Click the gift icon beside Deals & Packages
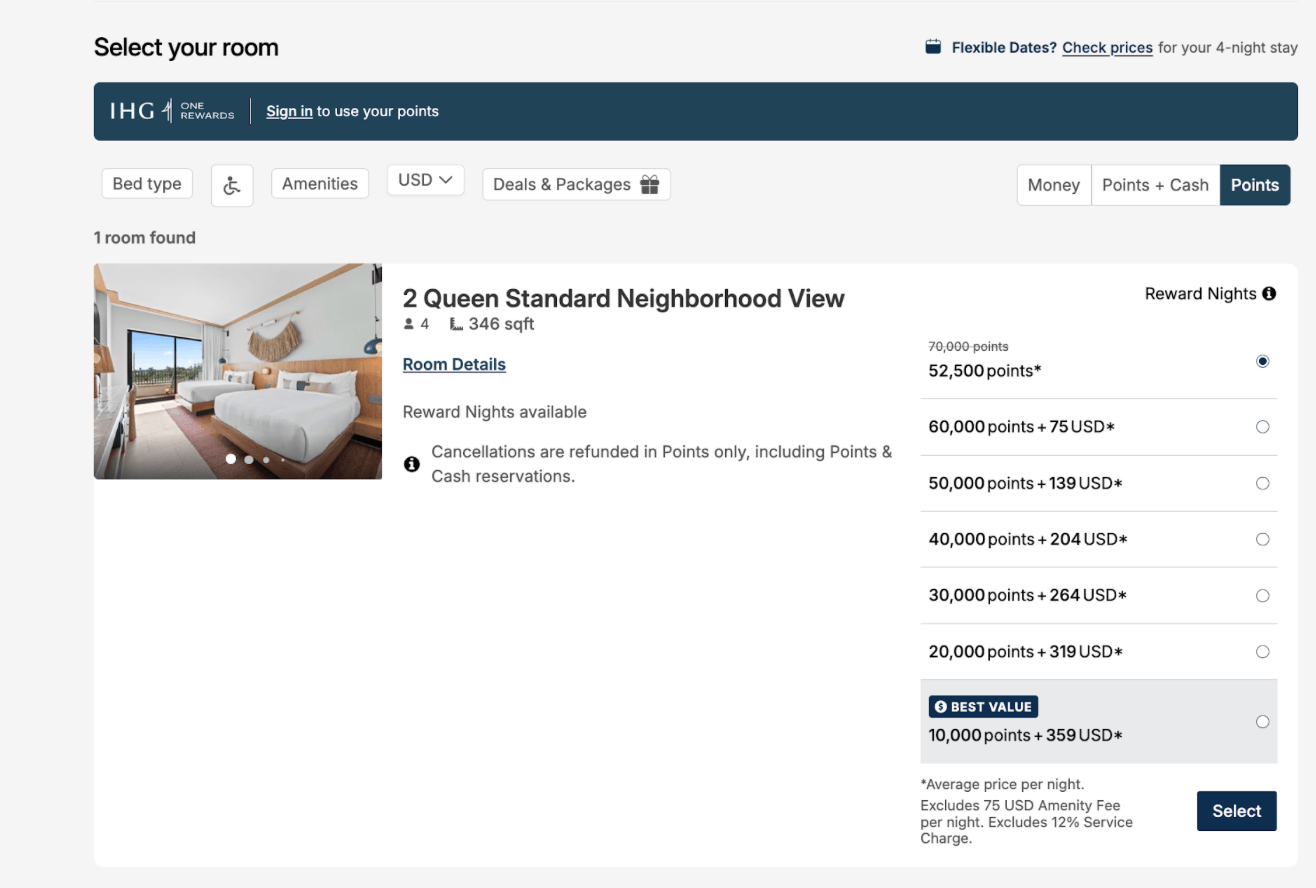 (x=650, y=185)
